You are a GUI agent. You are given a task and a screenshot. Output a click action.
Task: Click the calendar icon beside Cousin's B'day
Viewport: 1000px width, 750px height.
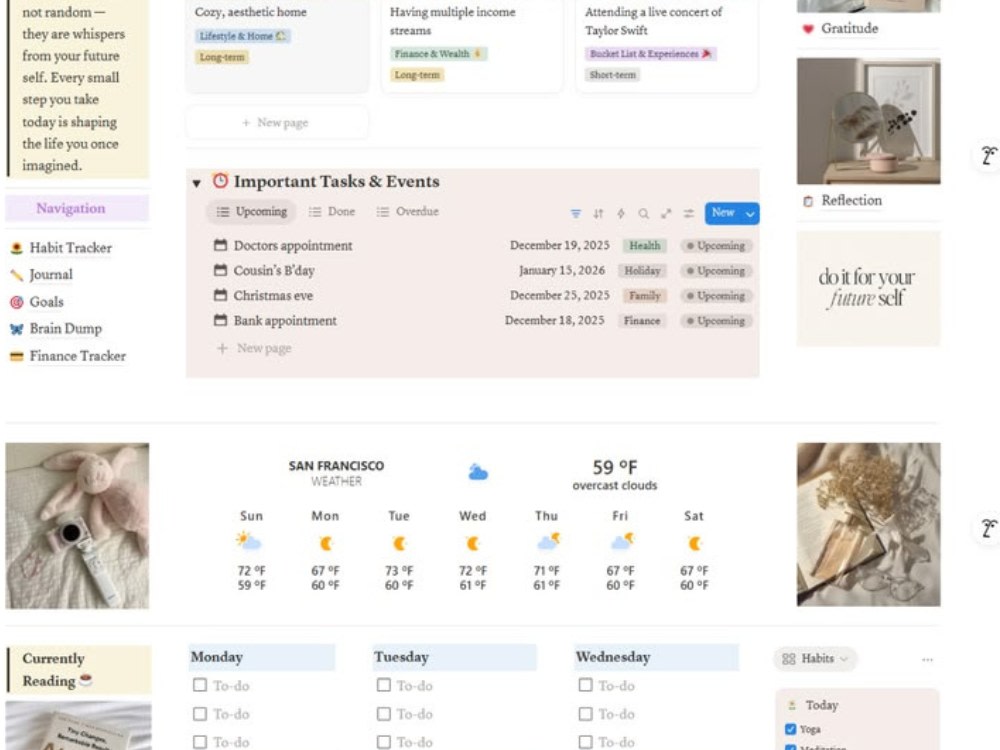click(220, 270)
